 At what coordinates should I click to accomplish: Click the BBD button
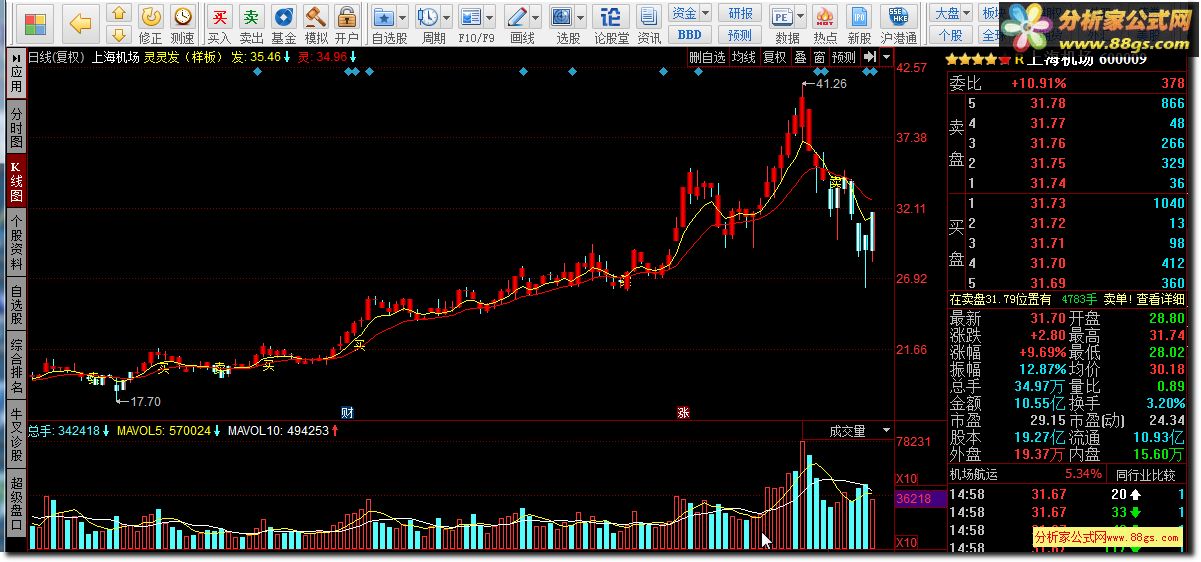tap(690, 34)
